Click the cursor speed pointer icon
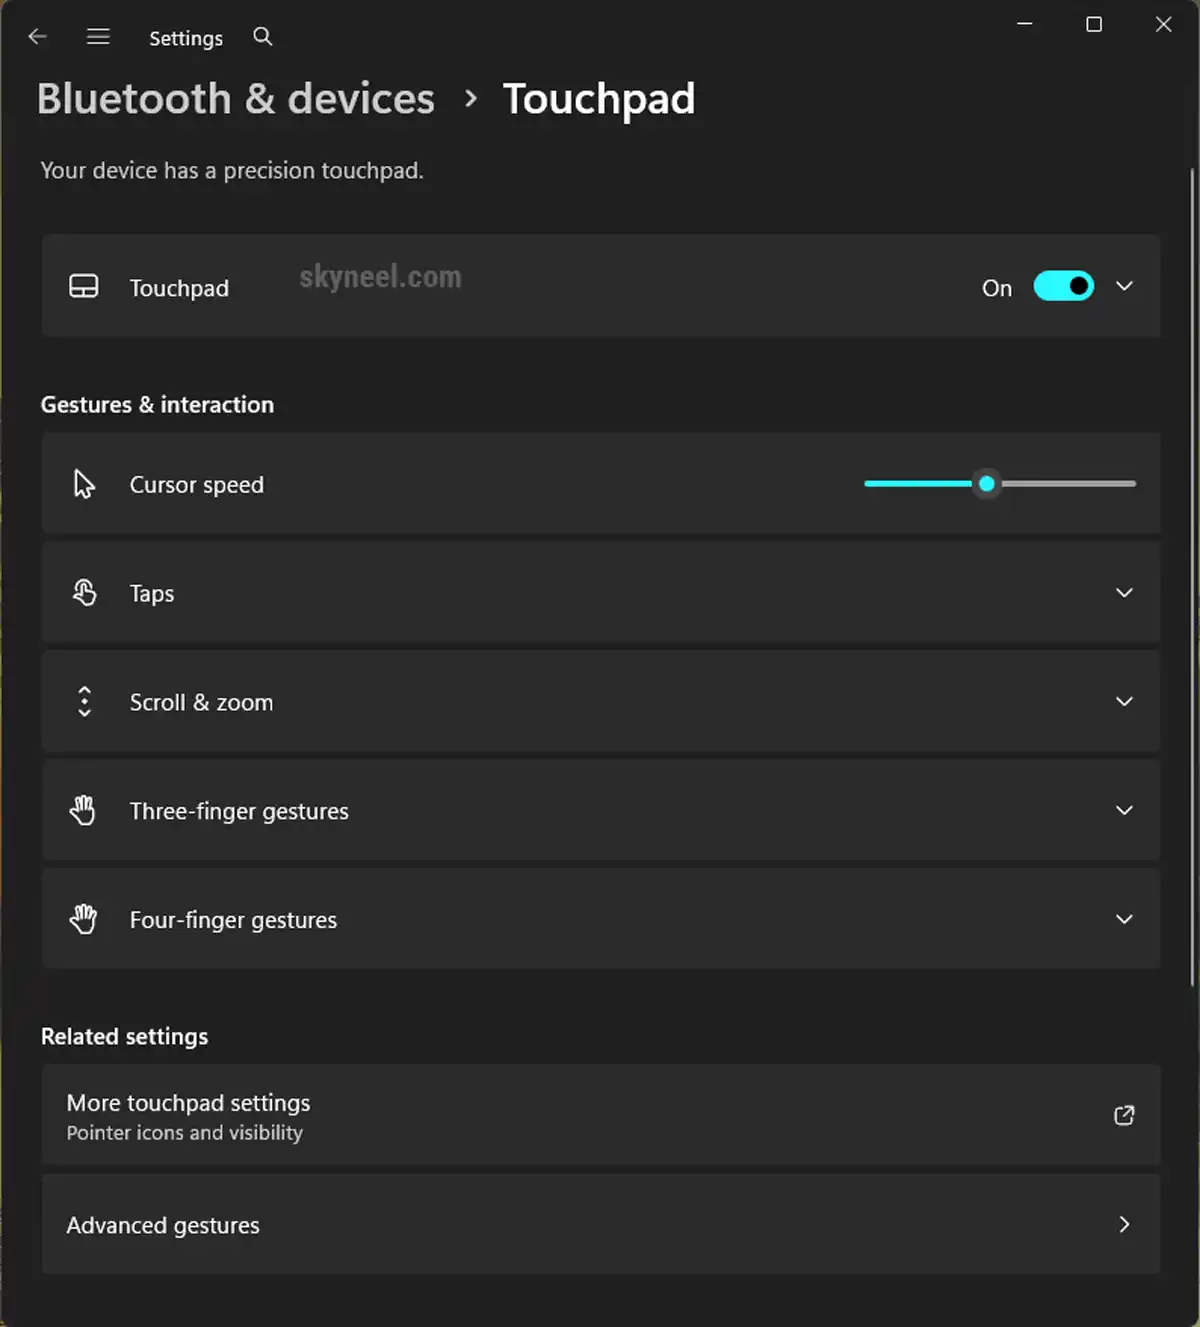This screenshot has width=1200, height=1327. tap(84, 484)
